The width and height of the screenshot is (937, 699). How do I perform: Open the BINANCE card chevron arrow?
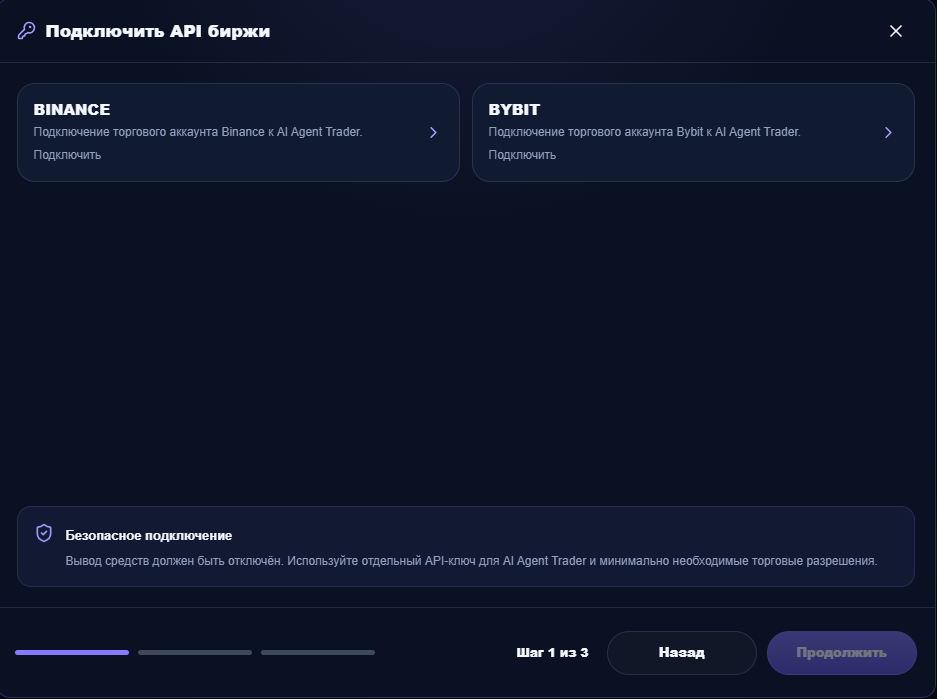(433, 133)
